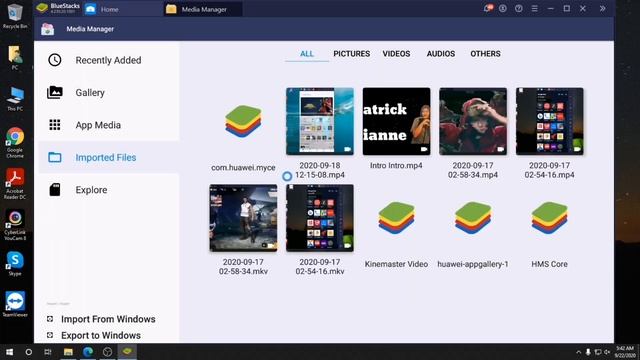Open 2020-09-17 02-54-16.mkv thumbnail
The width and height of the screenshot is (640, 360).
coord(320,218)
